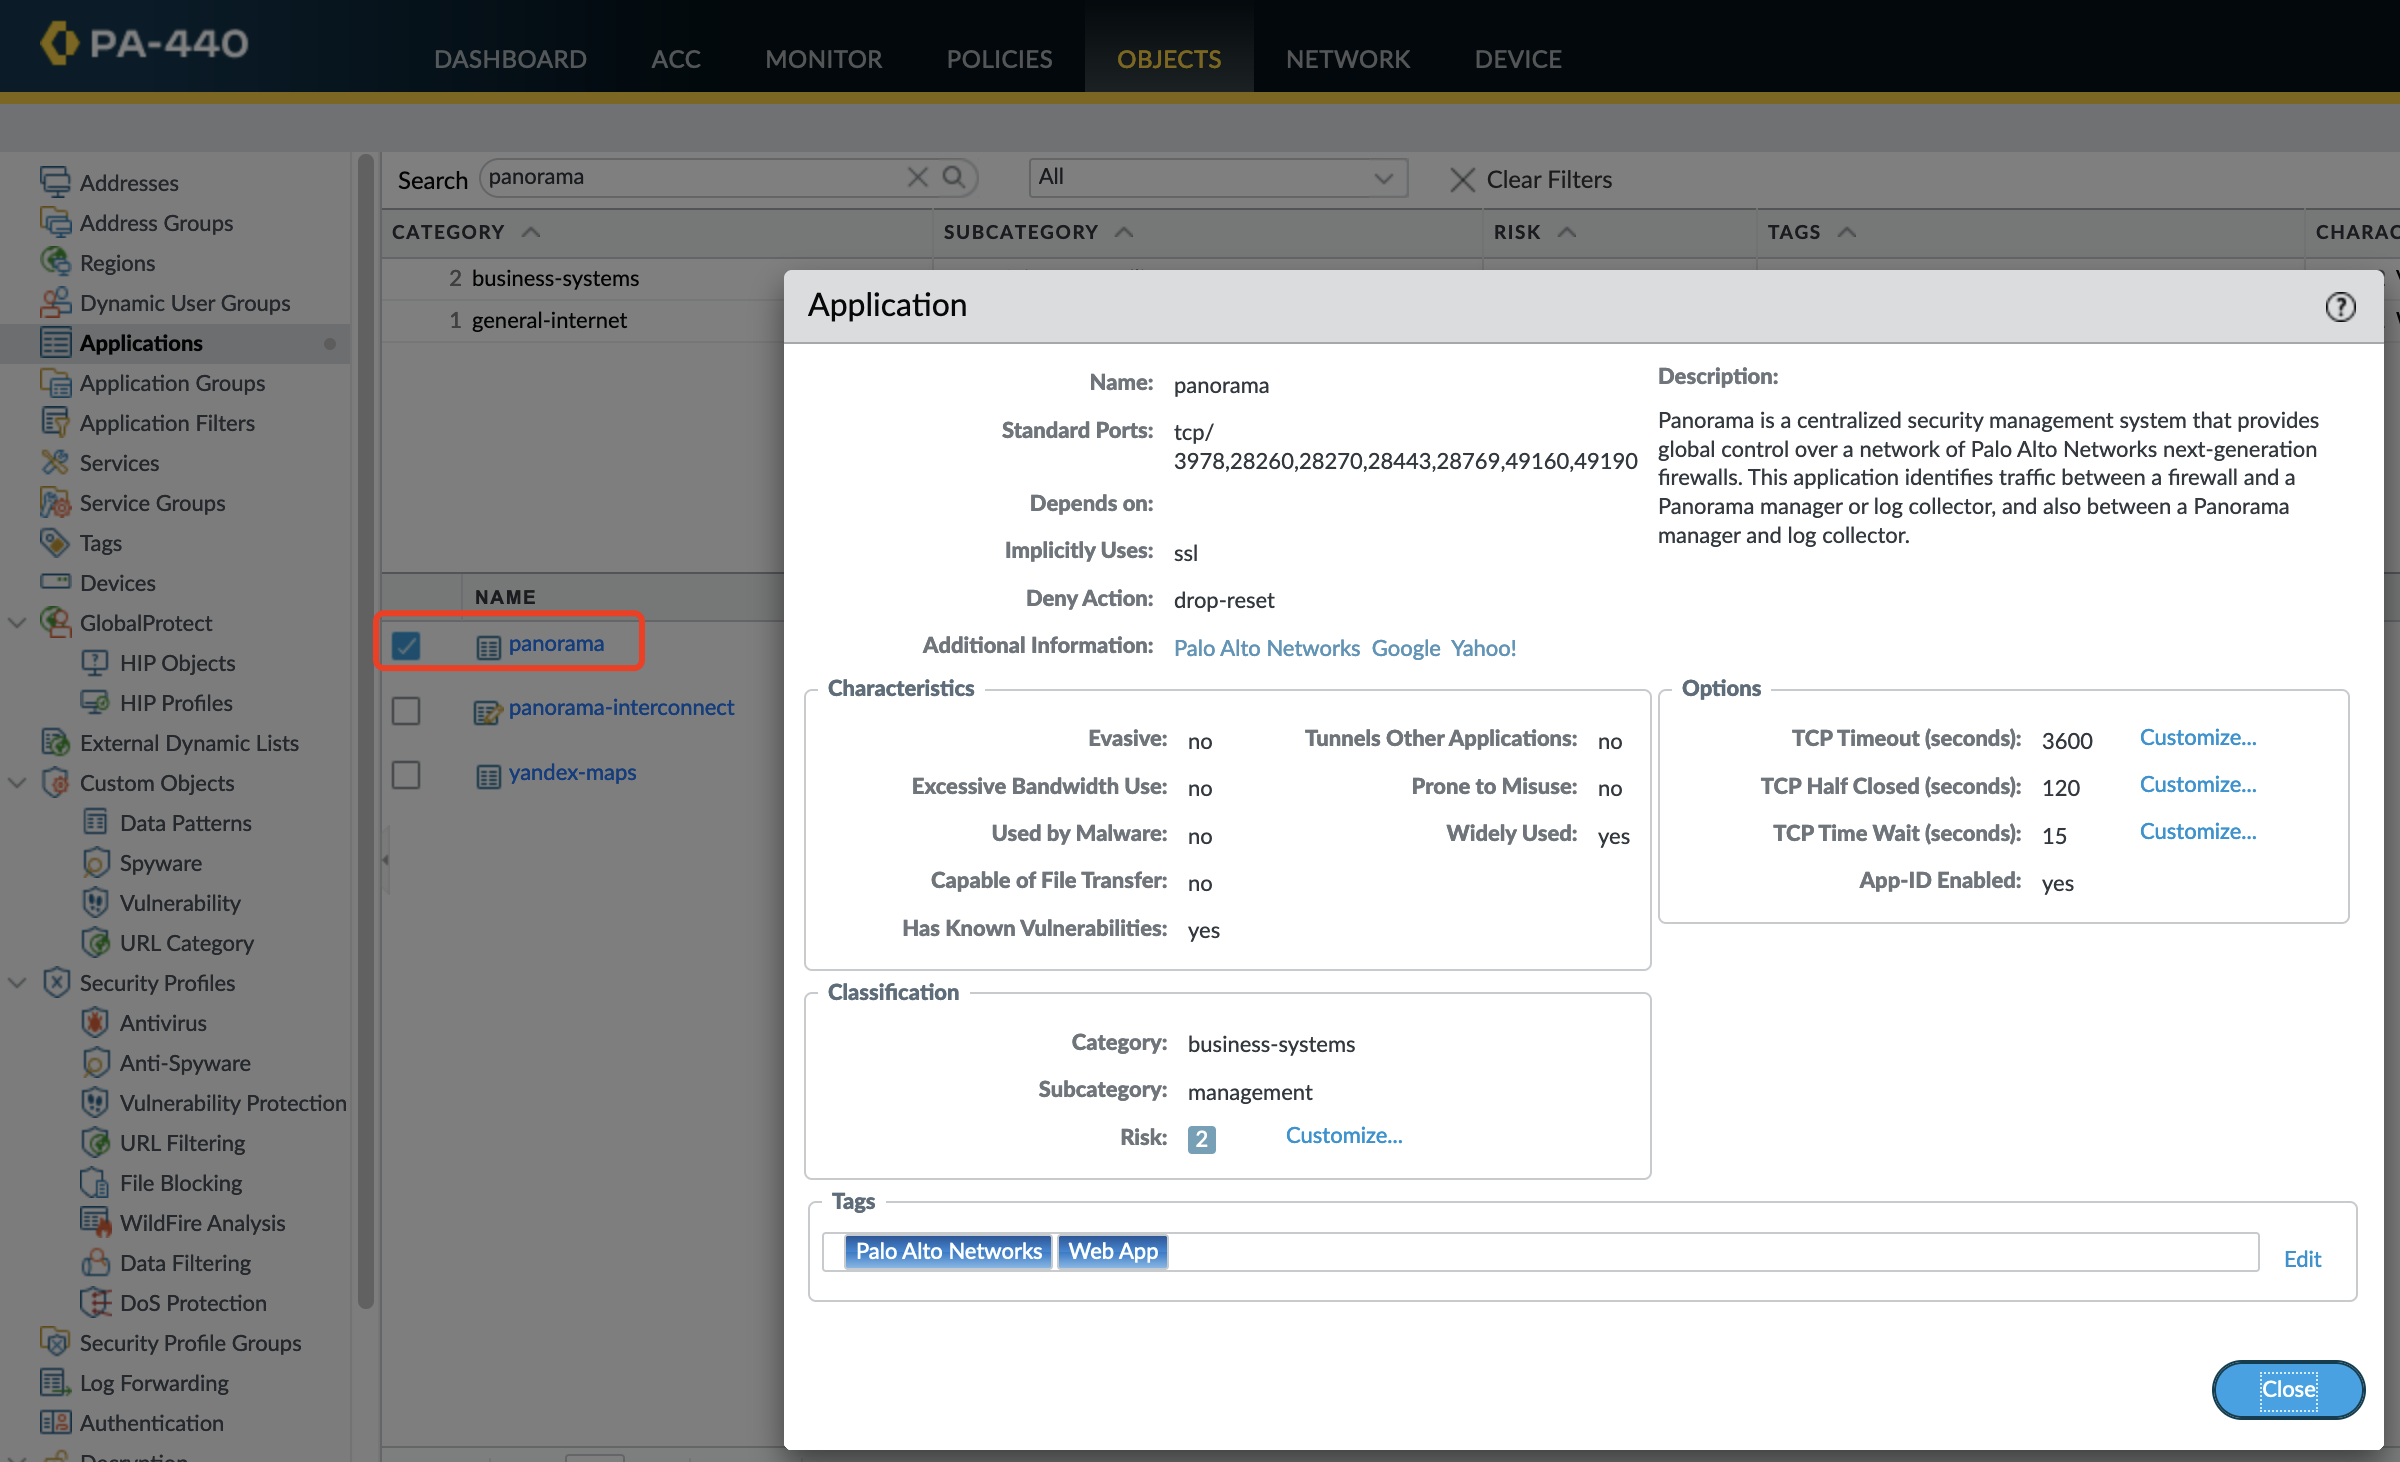Click the WildFire Analysis icon

click(95, 1222)
